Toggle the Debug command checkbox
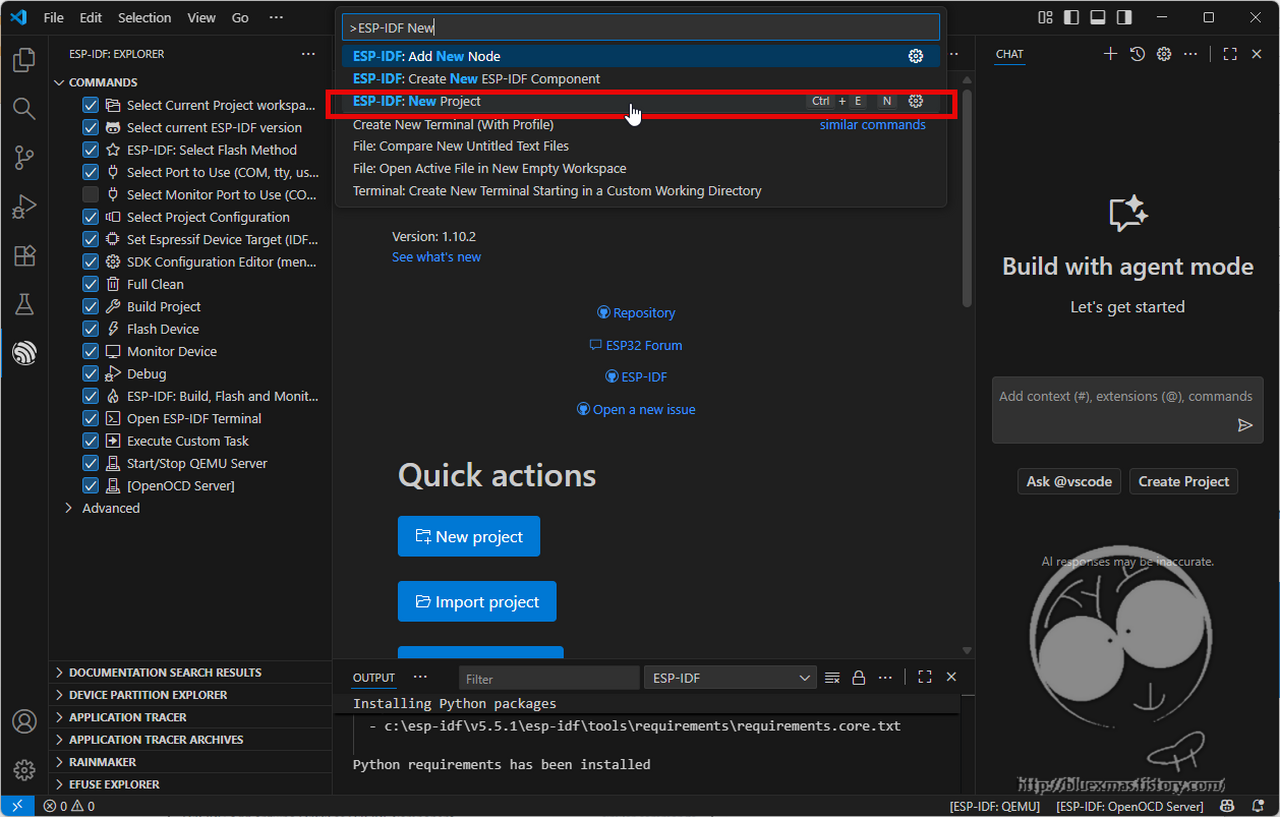Image resolution: width=1280 pixels, height=817 pixels. click(x=90, y=374)
